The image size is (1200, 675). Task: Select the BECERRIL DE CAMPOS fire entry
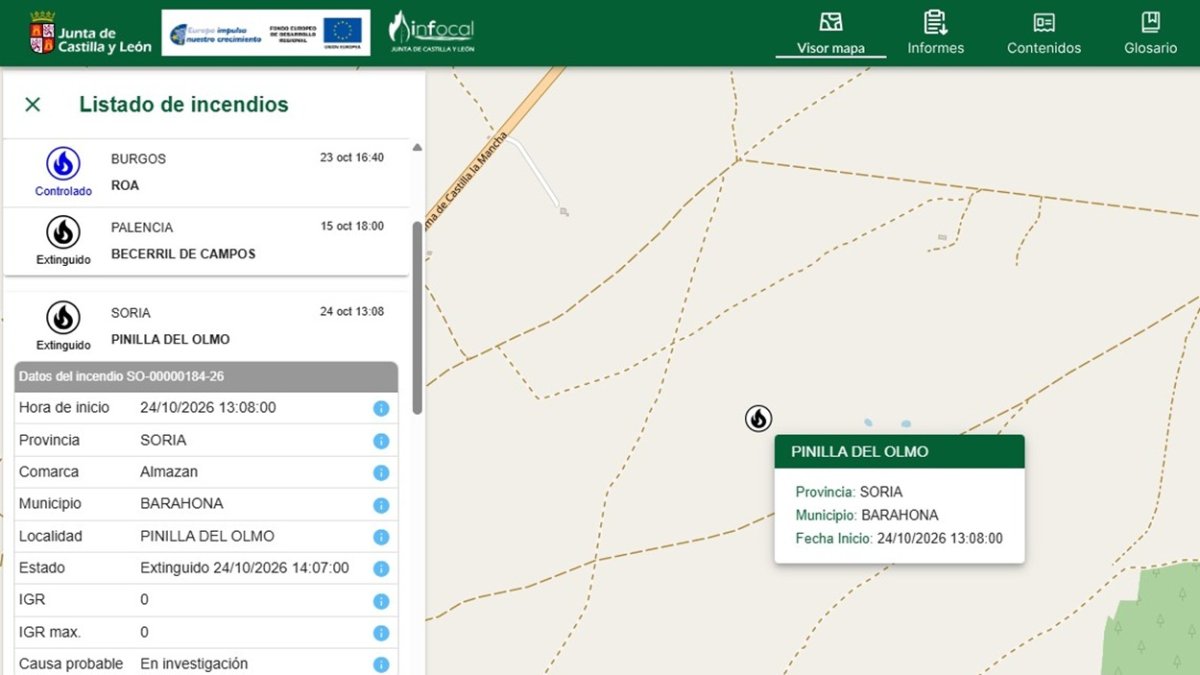[x=206, y=241]
